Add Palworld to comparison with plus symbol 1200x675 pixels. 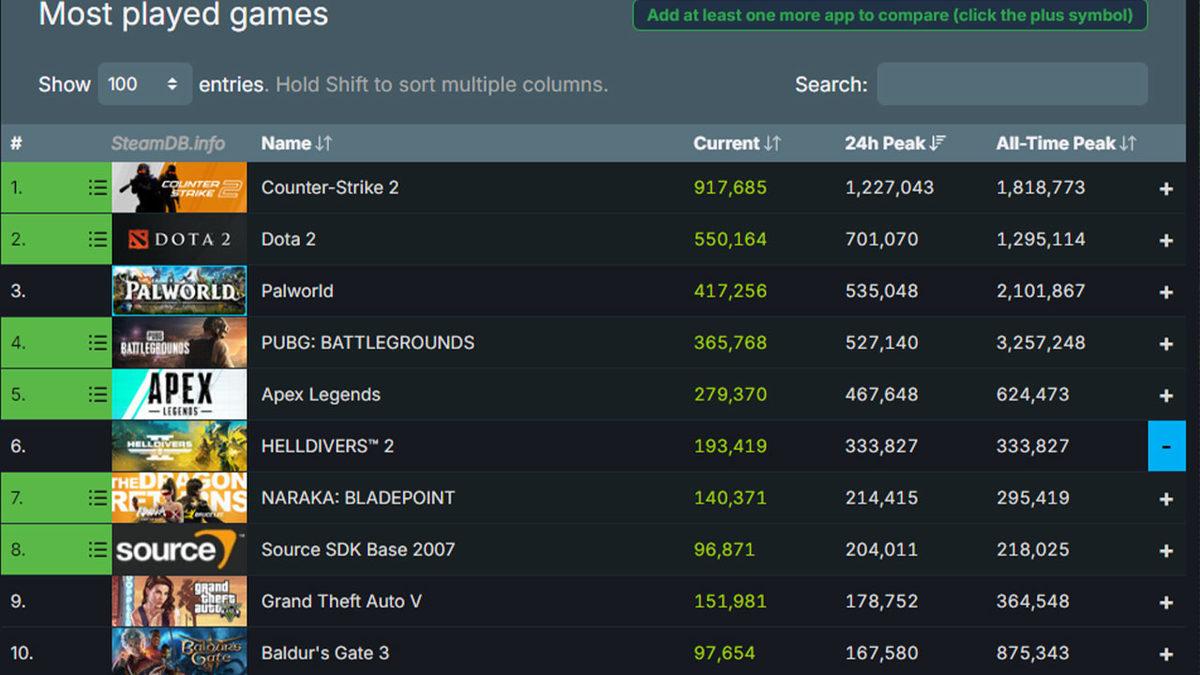tap(1166, 291)
